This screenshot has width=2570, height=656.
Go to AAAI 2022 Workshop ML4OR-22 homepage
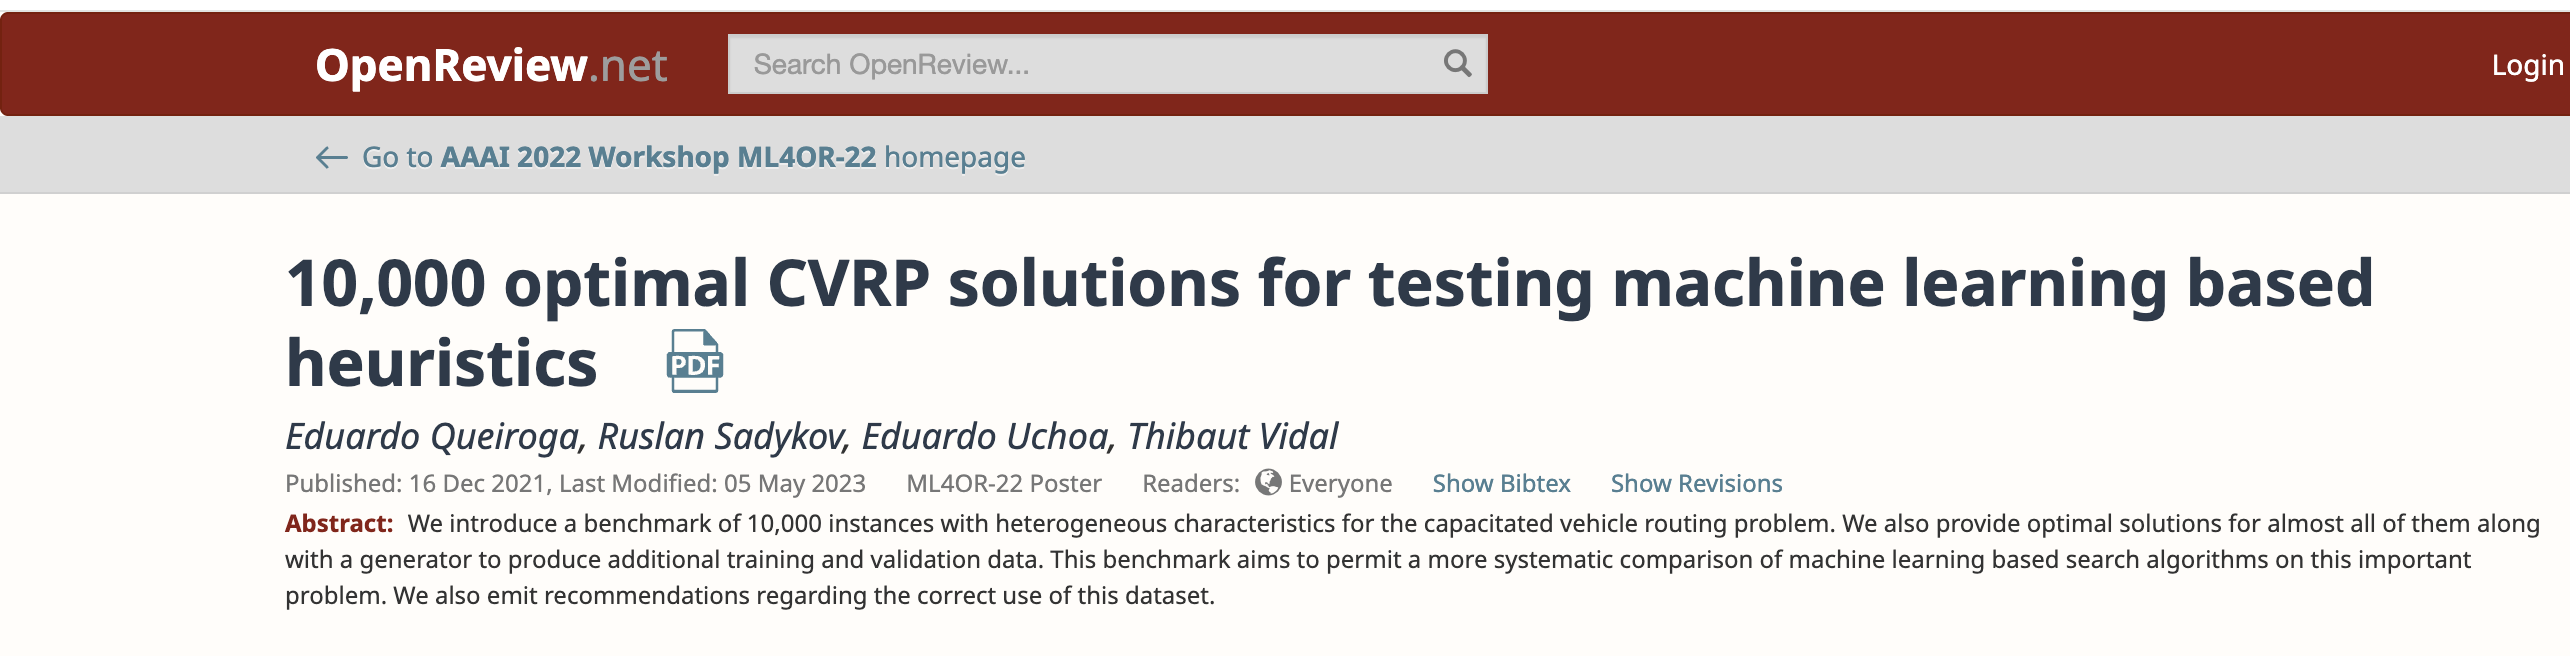point(692,157)
